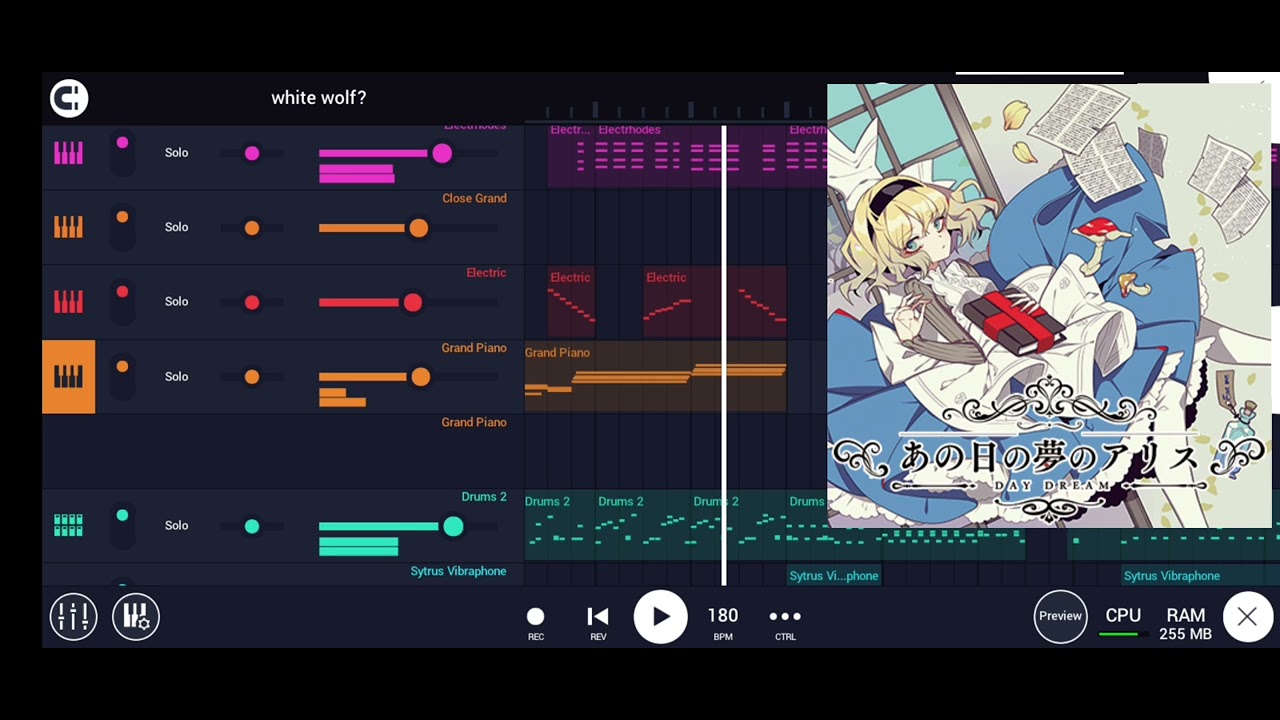Click the Close Grand track name
The height and width of the screenshot is (720, 1280).
pos(474,198)
